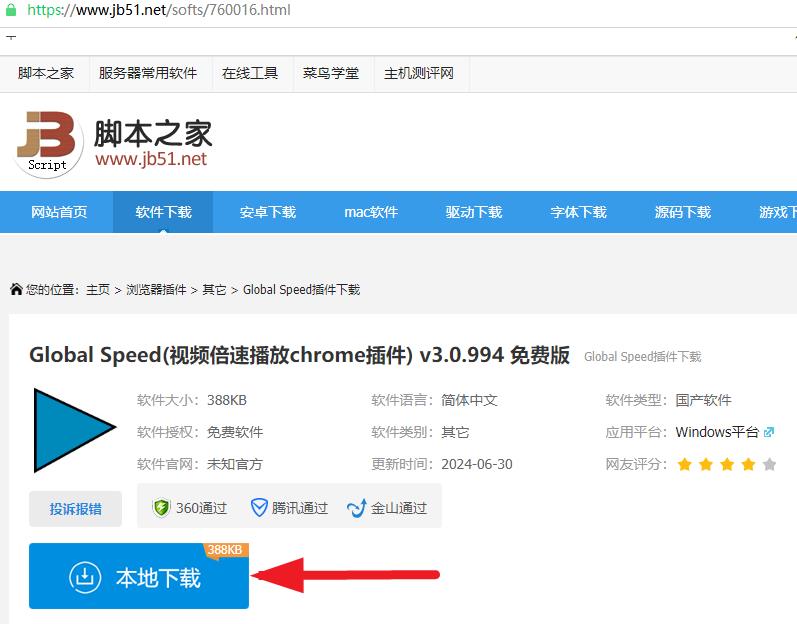Select 字体下载 nav tab

point(578,212)
